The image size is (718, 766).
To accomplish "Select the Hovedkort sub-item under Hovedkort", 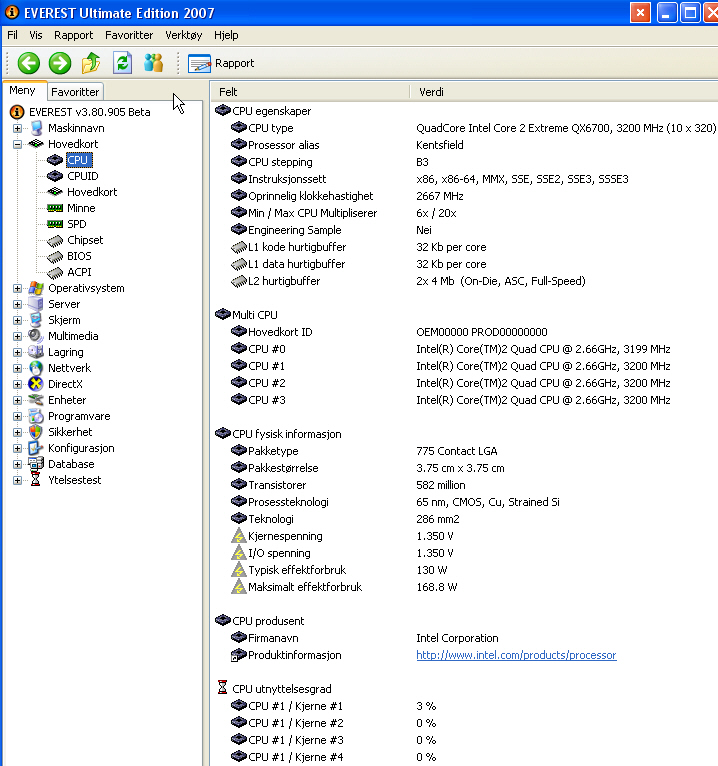I will [x=92, y=192].
